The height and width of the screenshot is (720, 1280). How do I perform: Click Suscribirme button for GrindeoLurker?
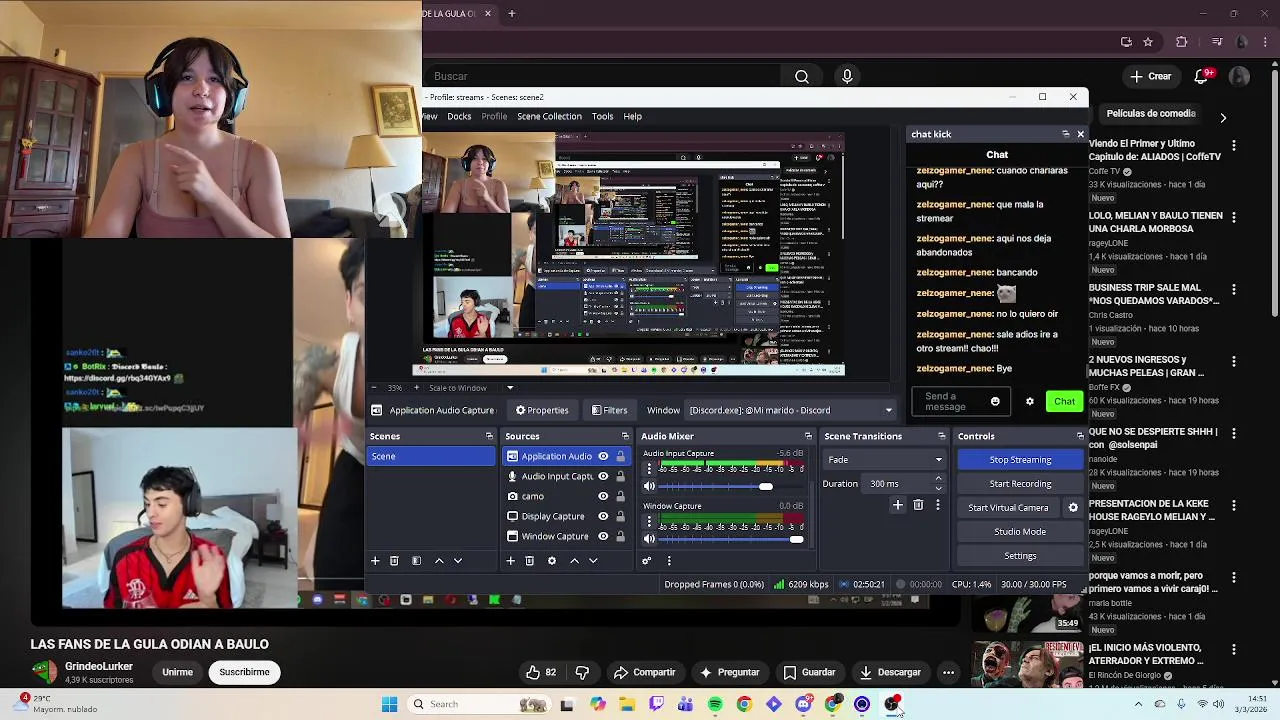click(x=244, y=673)
